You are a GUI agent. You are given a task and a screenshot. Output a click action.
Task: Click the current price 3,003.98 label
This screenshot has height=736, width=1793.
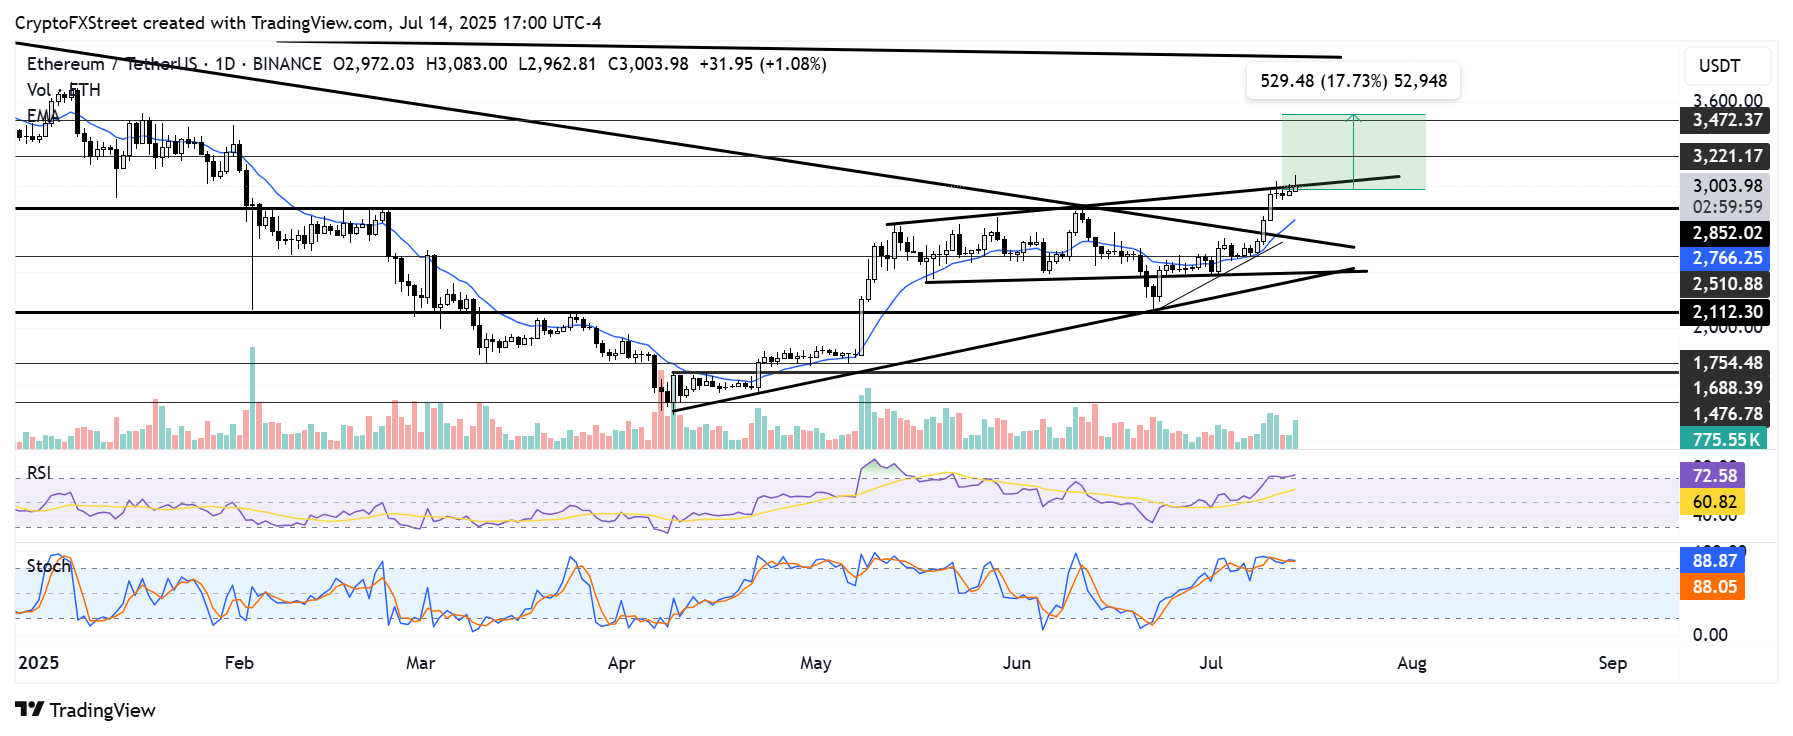pyautogui.click(x=1726, y=186)
